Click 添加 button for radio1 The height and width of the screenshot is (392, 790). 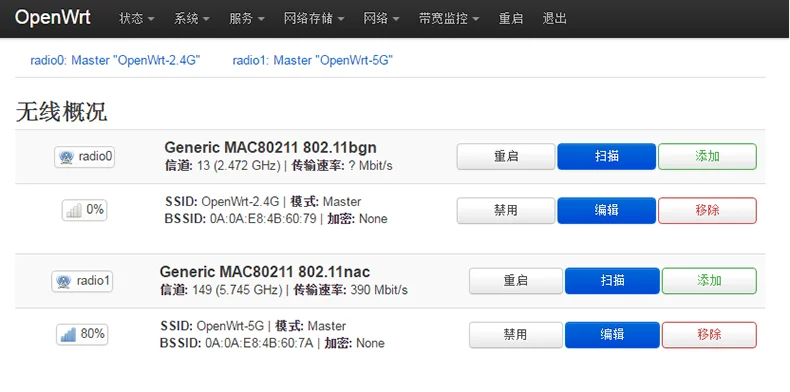coord(709,281)
